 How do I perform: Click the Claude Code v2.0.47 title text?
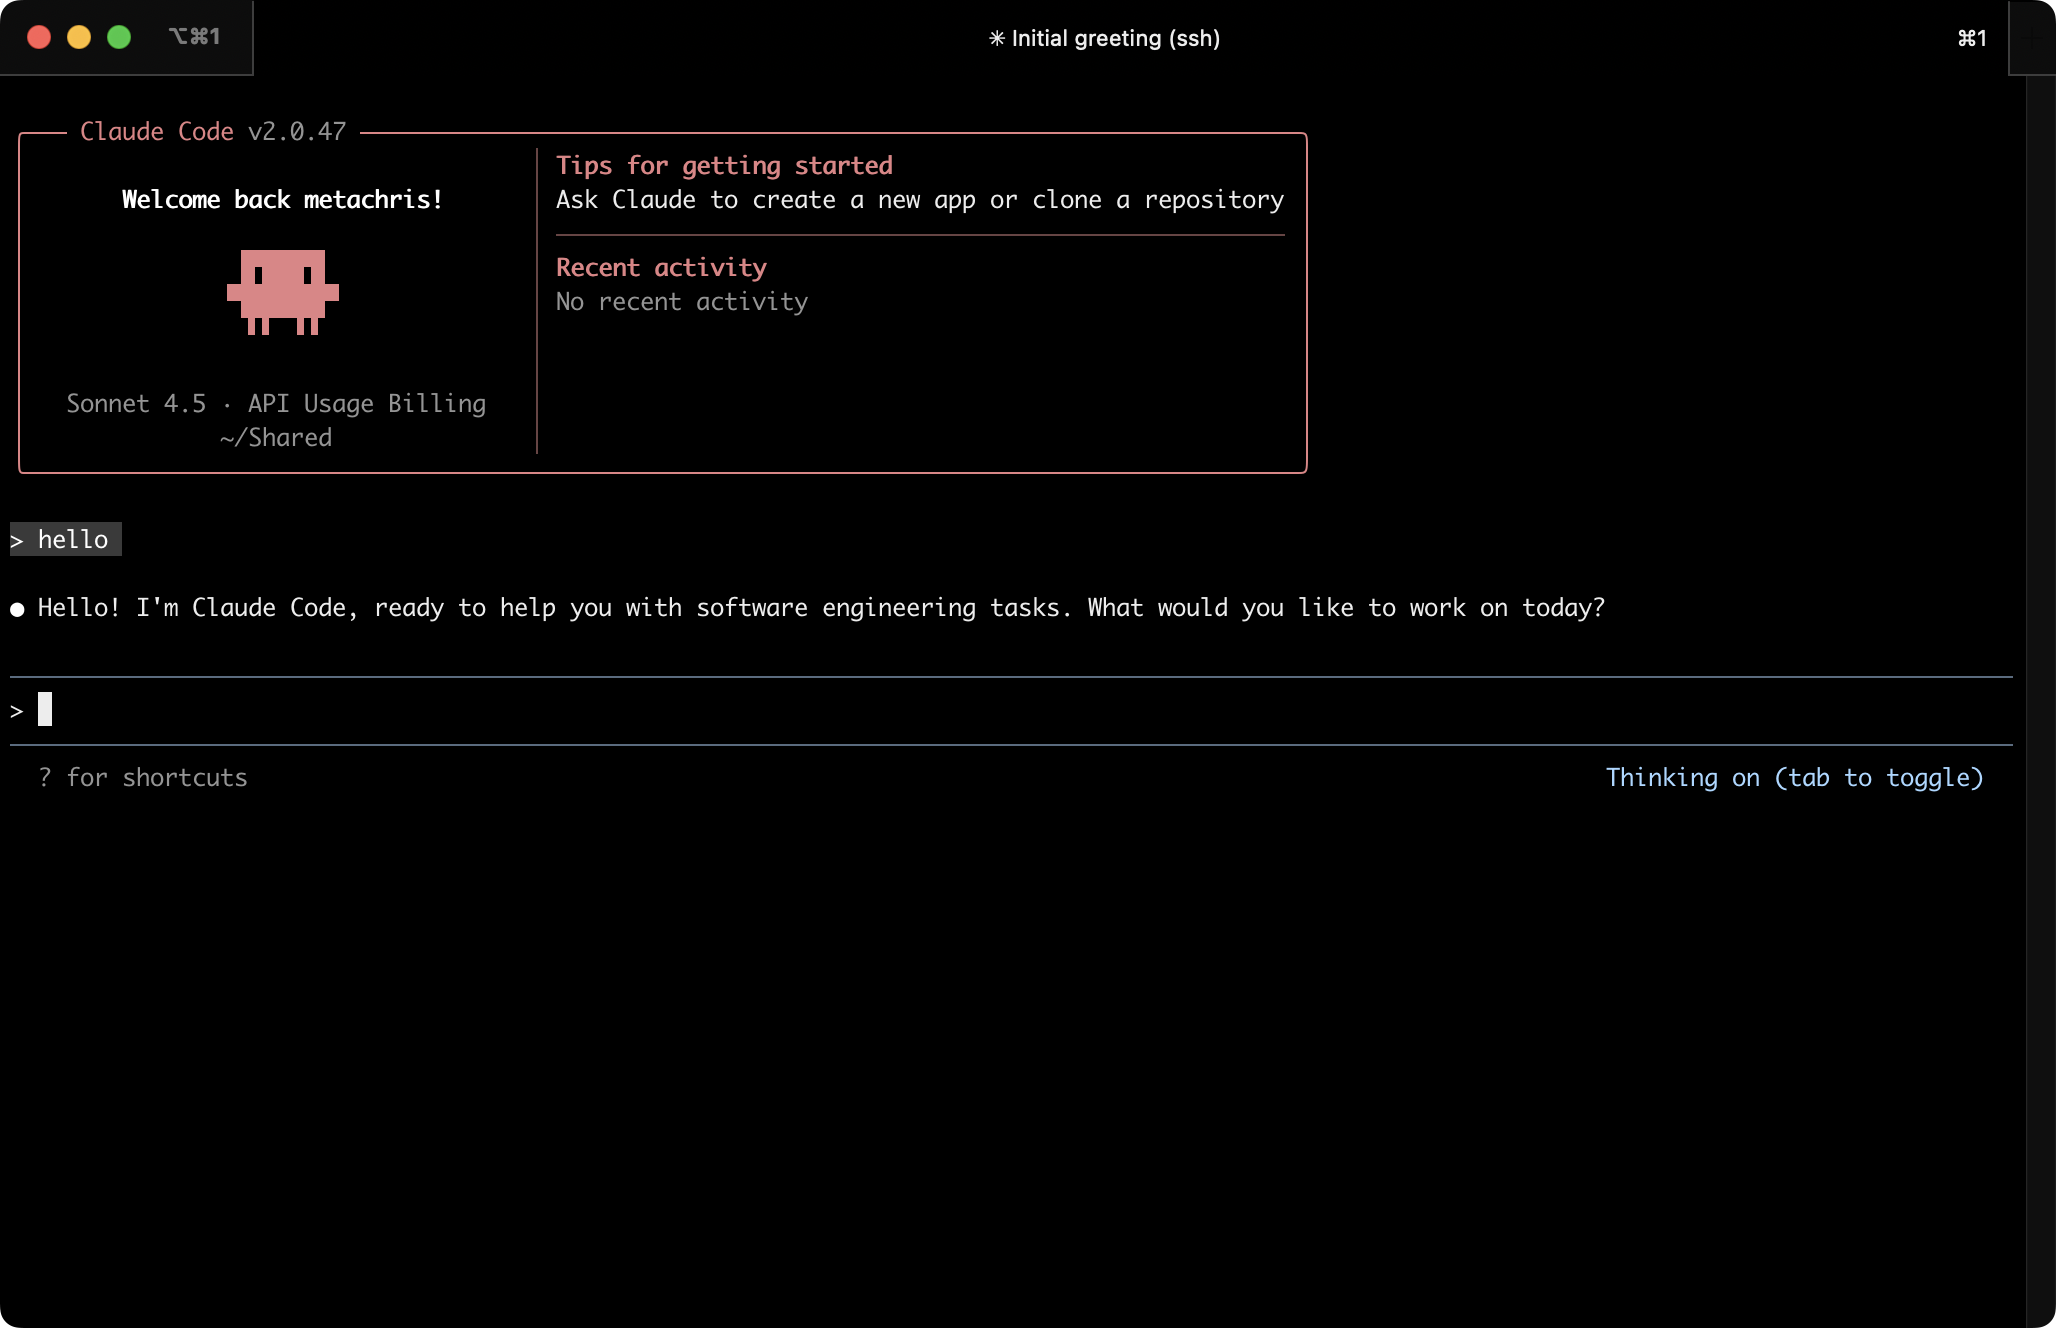[212, 131]
